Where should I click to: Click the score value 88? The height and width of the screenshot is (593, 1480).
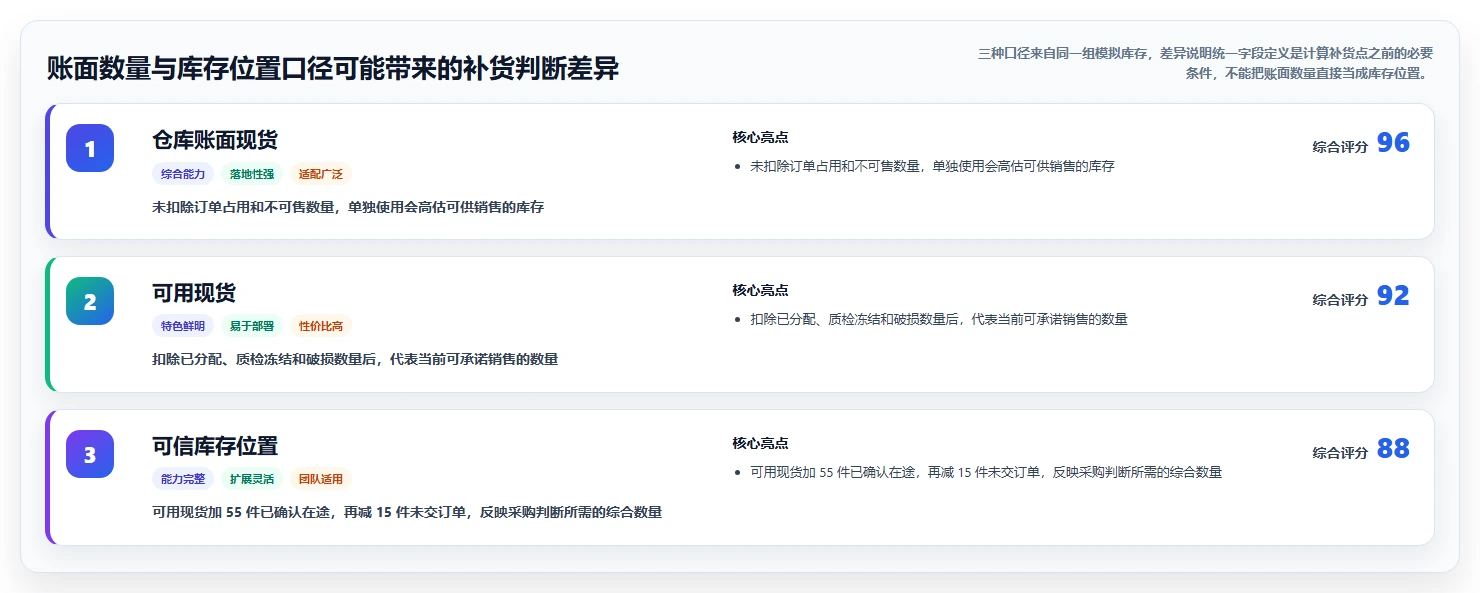[1393, 449]
